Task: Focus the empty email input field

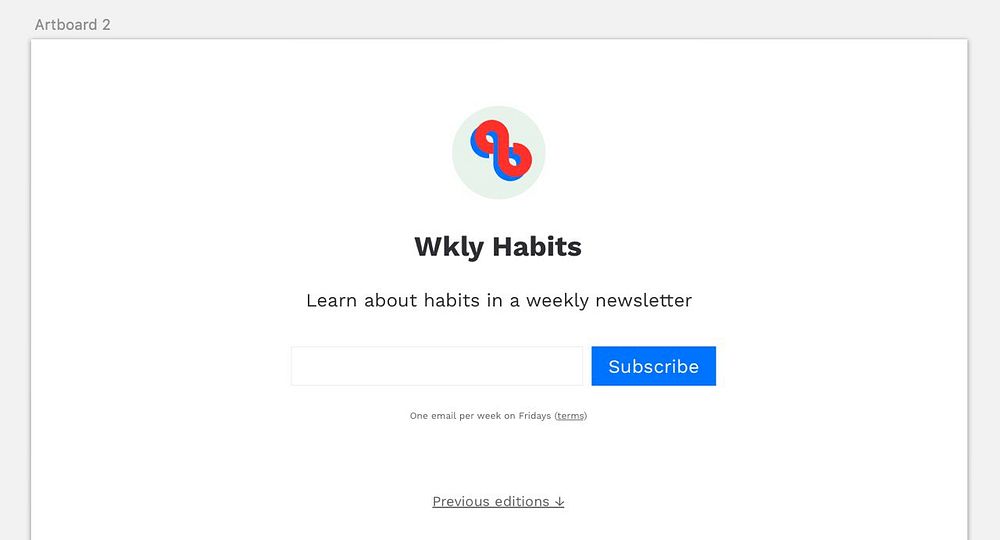Action: click(x=437, y=366)
